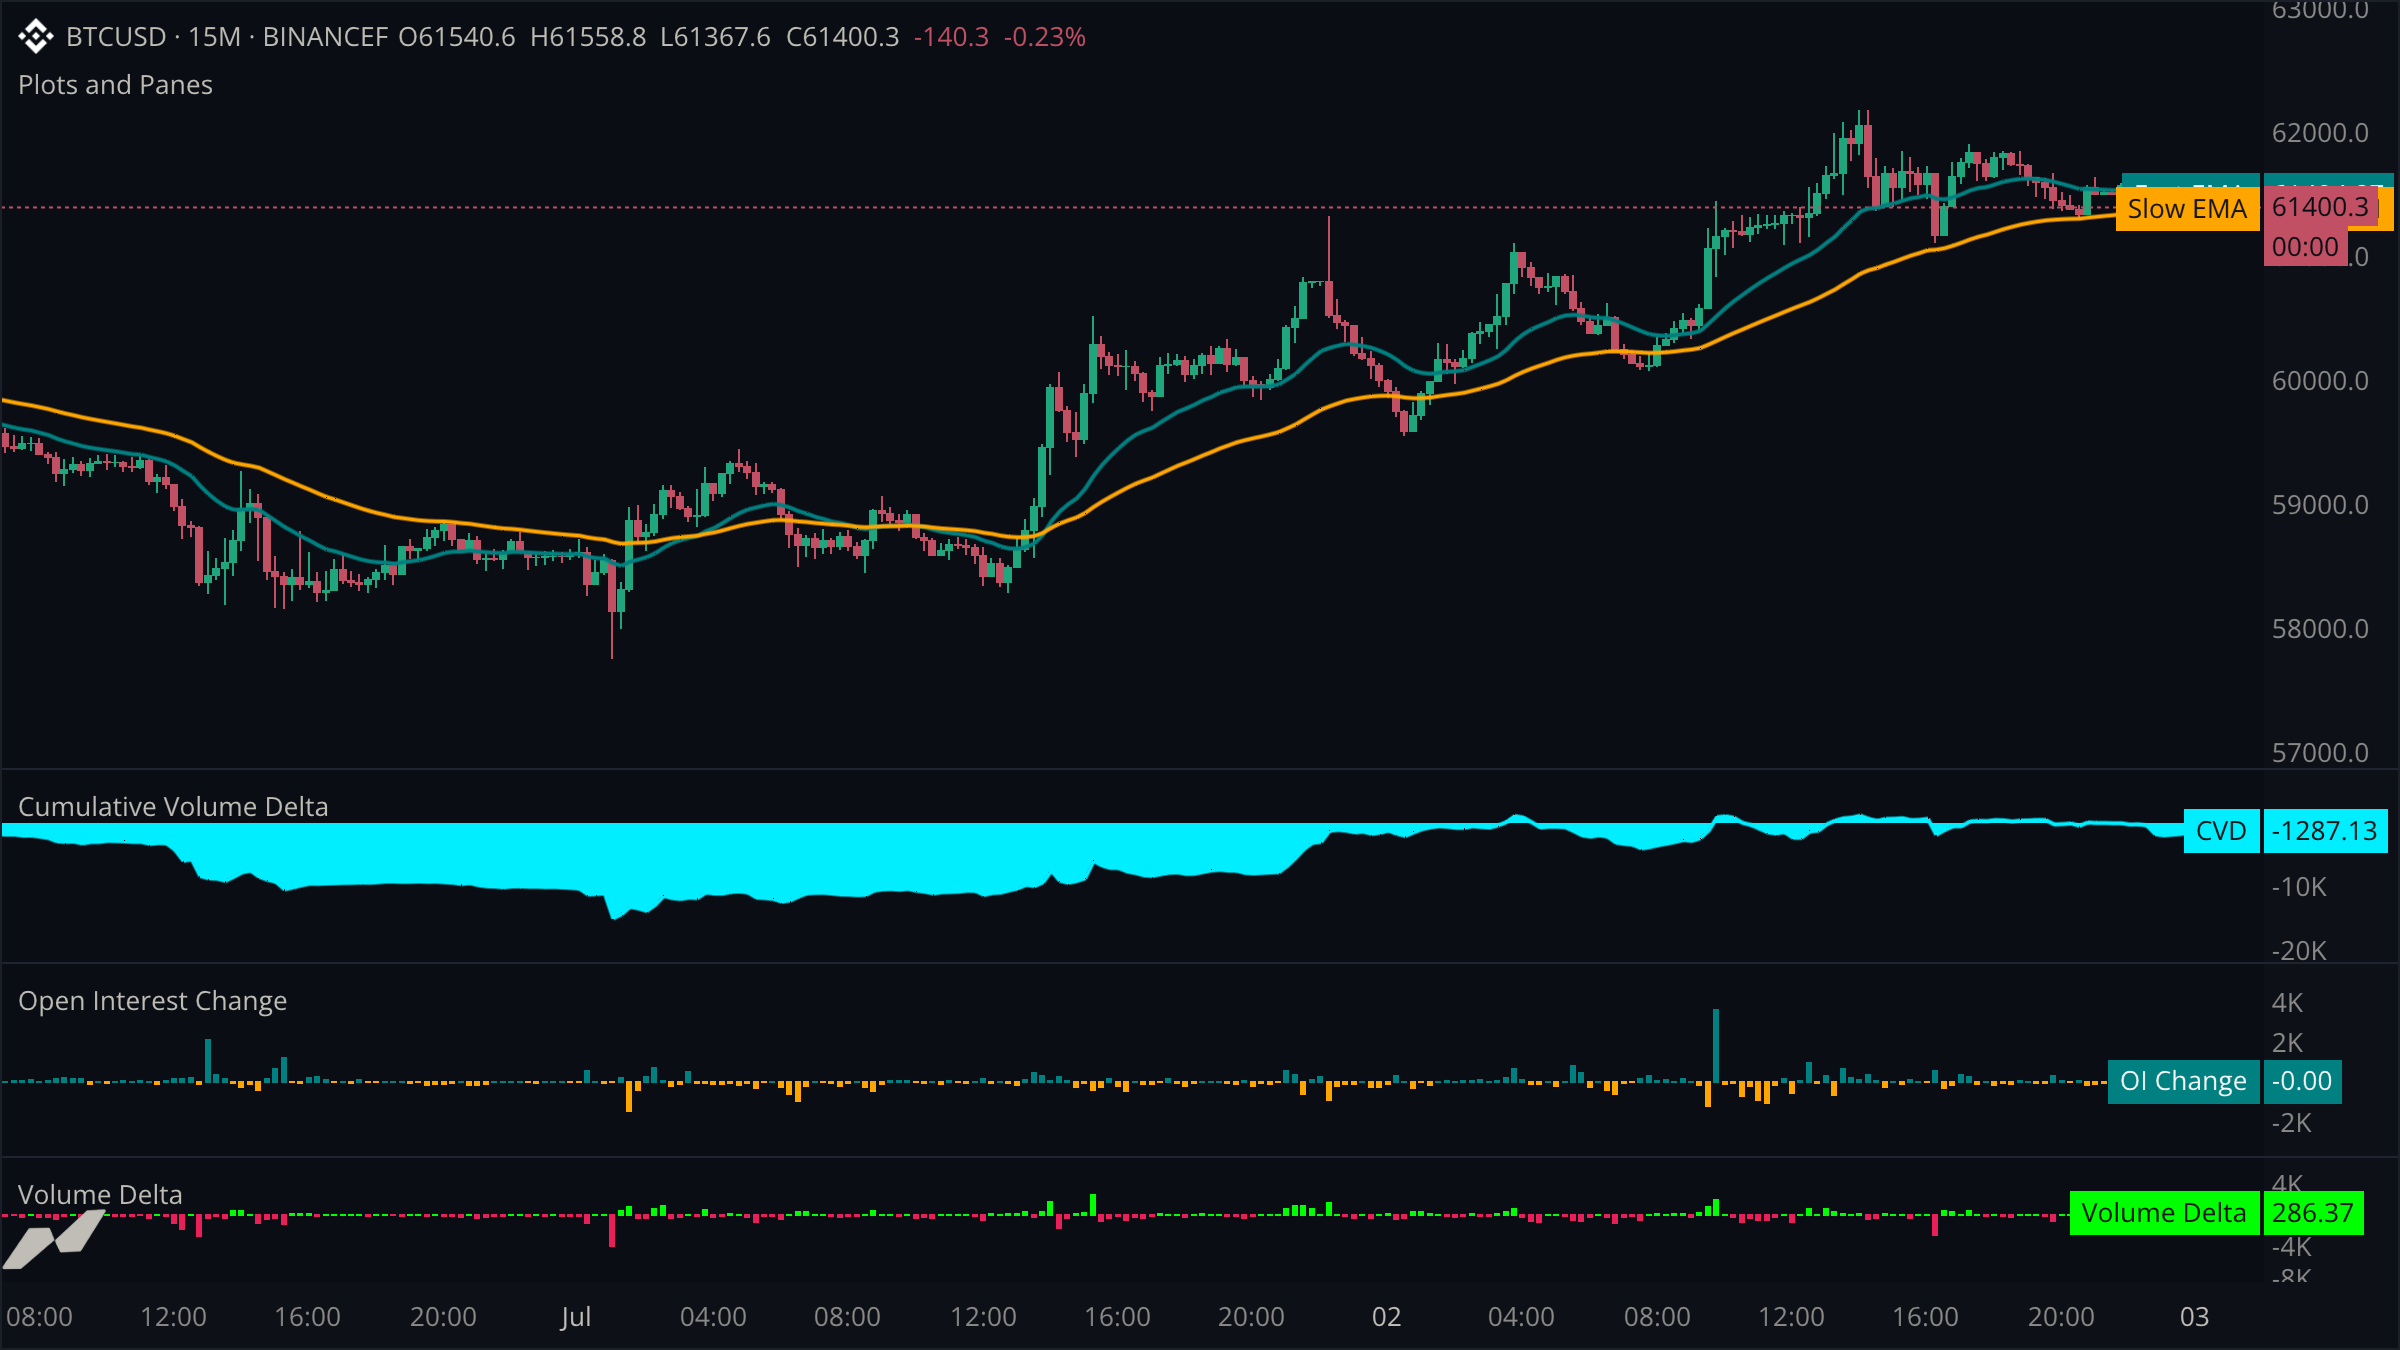
Task: Click the -0.00 OI Change value
Action: [2302, 1081]
